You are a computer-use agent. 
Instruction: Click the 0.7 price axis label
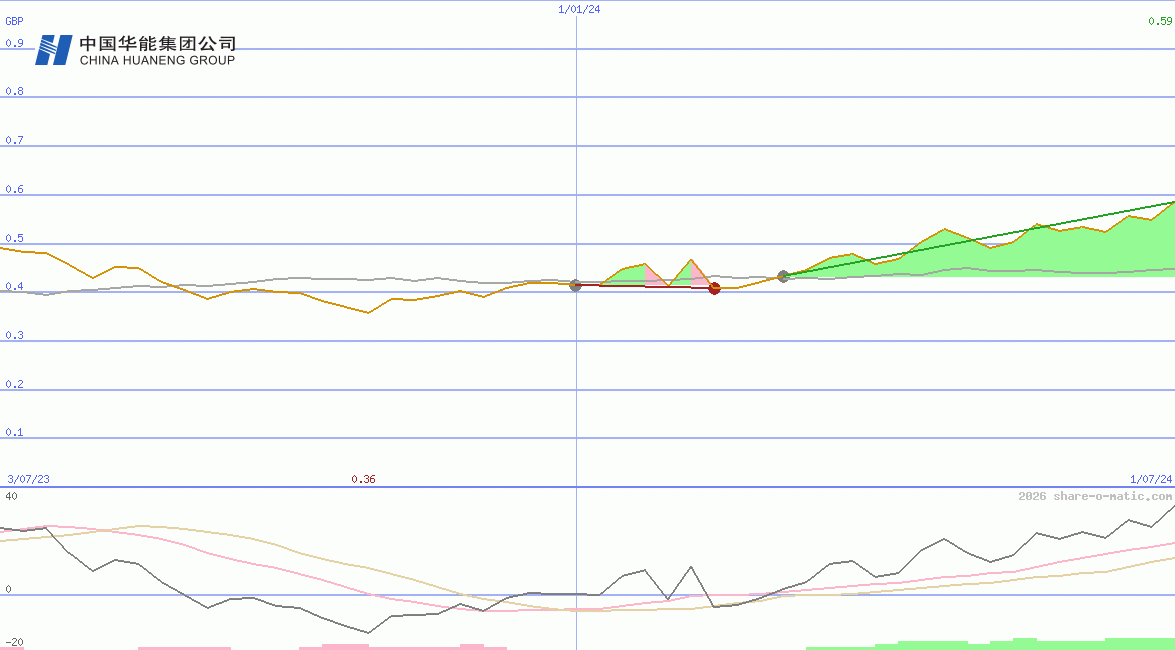(14, 140)
